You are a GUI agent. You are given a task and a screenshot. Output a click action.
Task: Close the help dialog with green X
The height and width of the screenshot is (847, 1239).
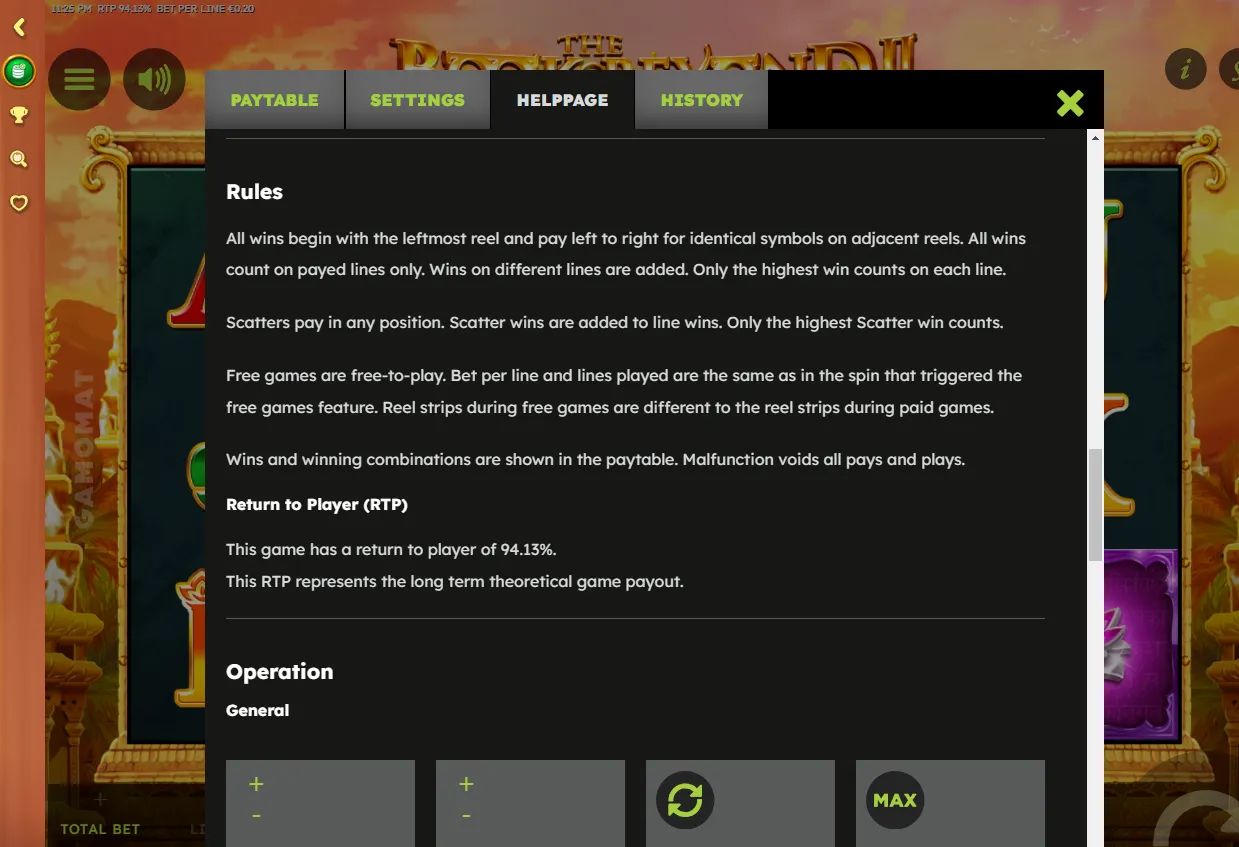[1070, 102]
